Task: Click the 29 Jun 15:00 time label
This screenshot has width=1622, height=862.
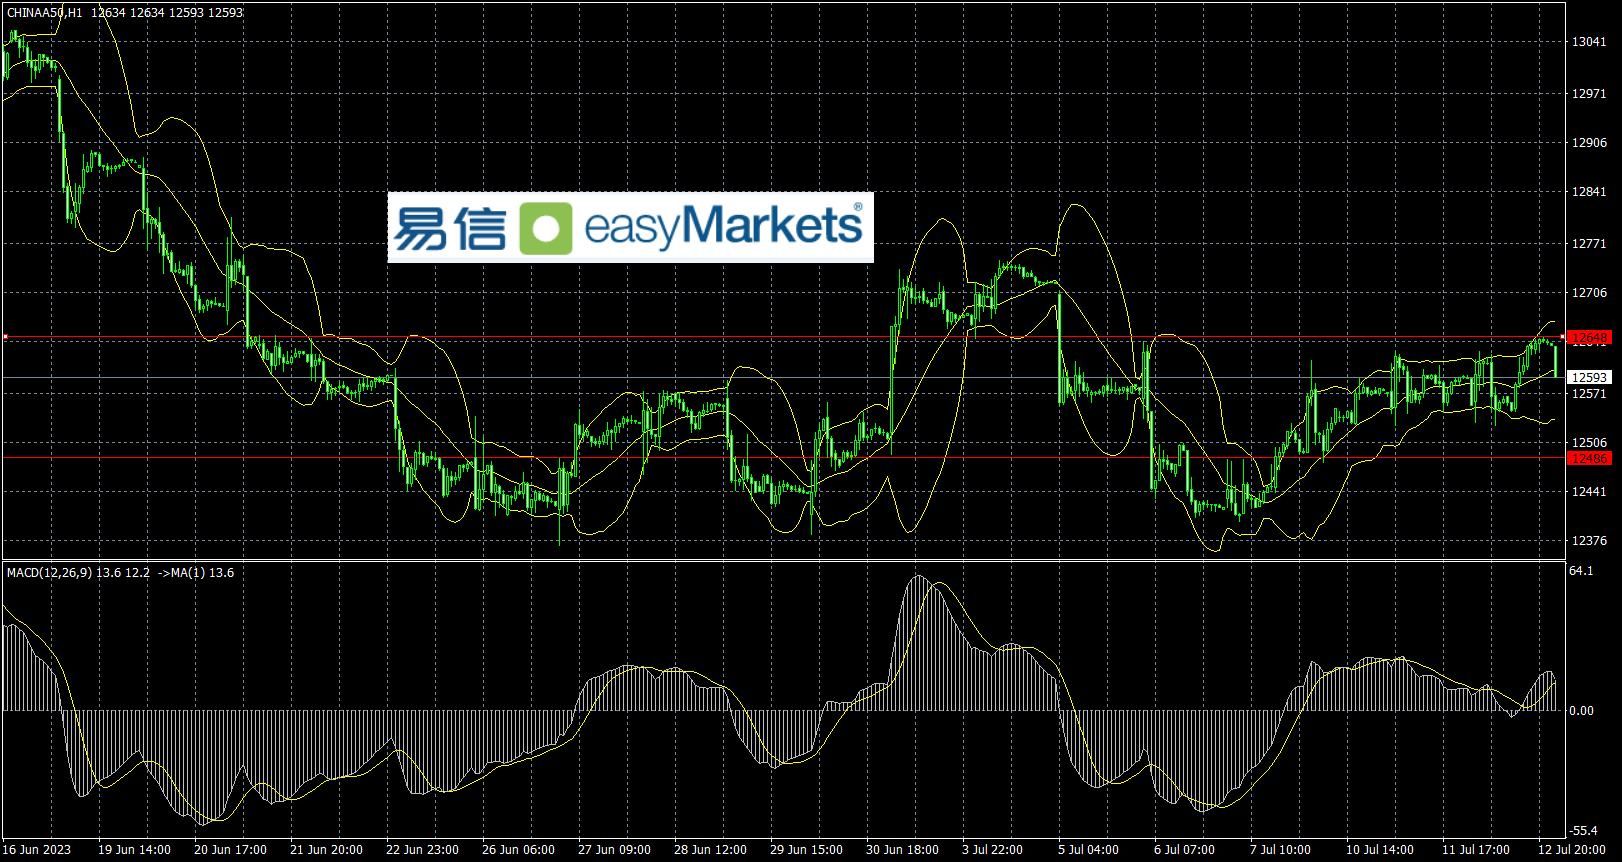Action: (806, 850)
